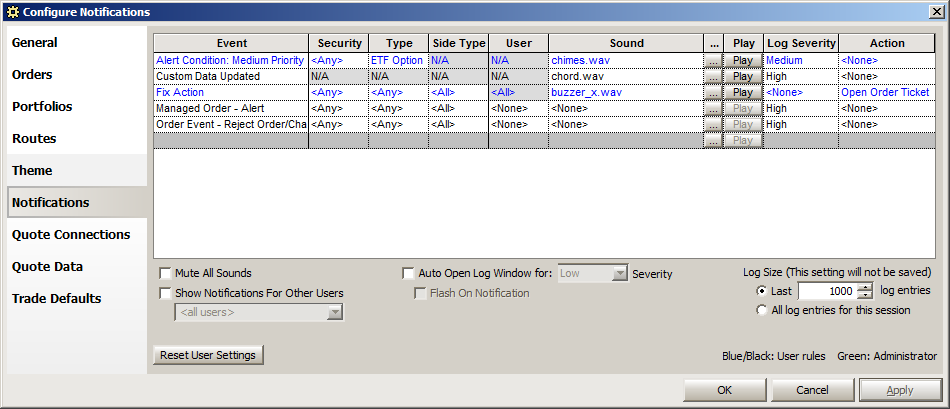Open the Theme section

pyautogui.click(x=76, y=171)
